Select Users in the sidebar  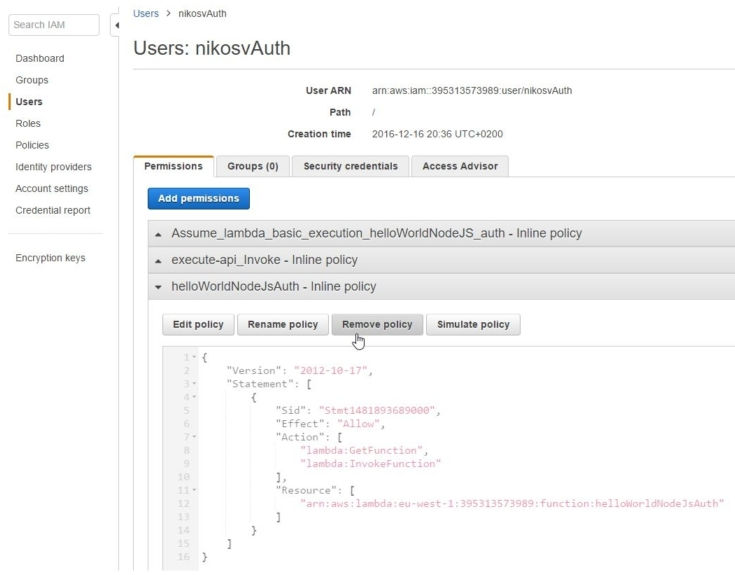29,102
